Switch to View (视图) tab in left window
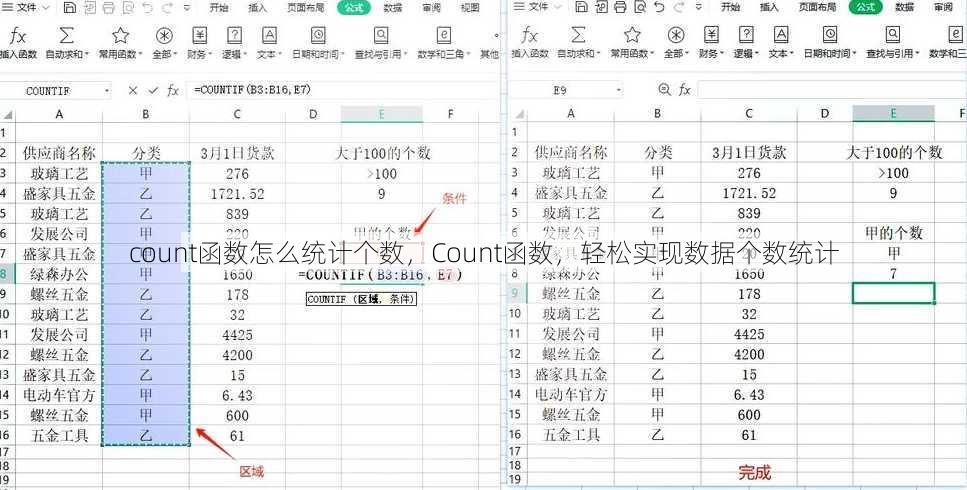 click(x=470, y=7)
